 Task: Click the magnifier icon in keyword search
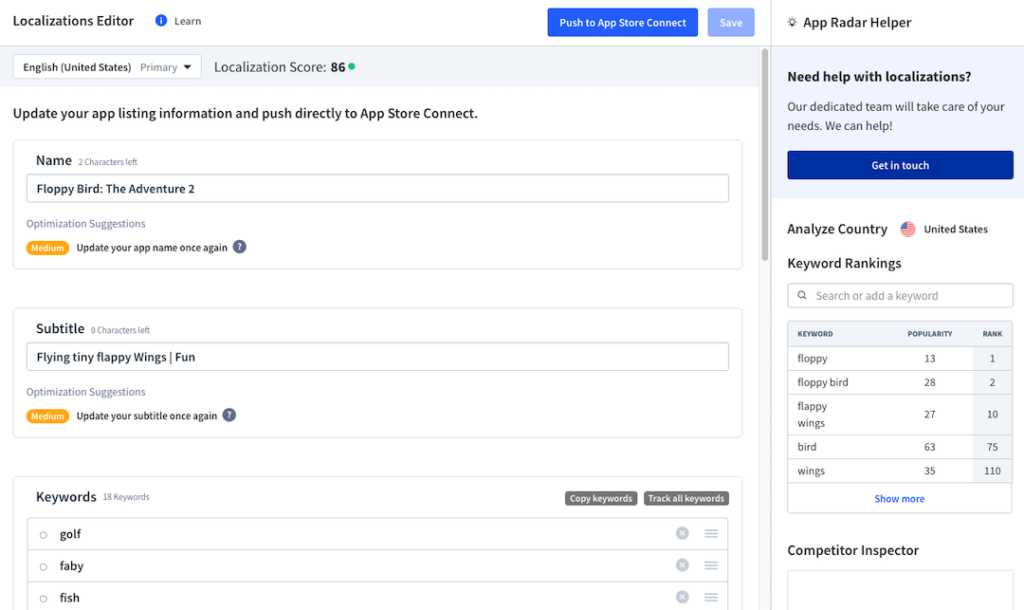click(802, 295)
